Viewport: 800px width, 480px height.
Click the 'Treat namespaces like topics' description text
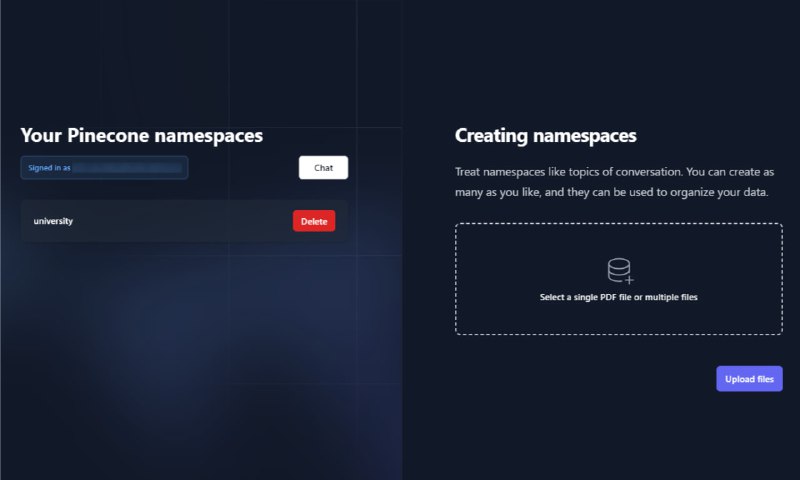pyautogui.click(x=614, y=182)
